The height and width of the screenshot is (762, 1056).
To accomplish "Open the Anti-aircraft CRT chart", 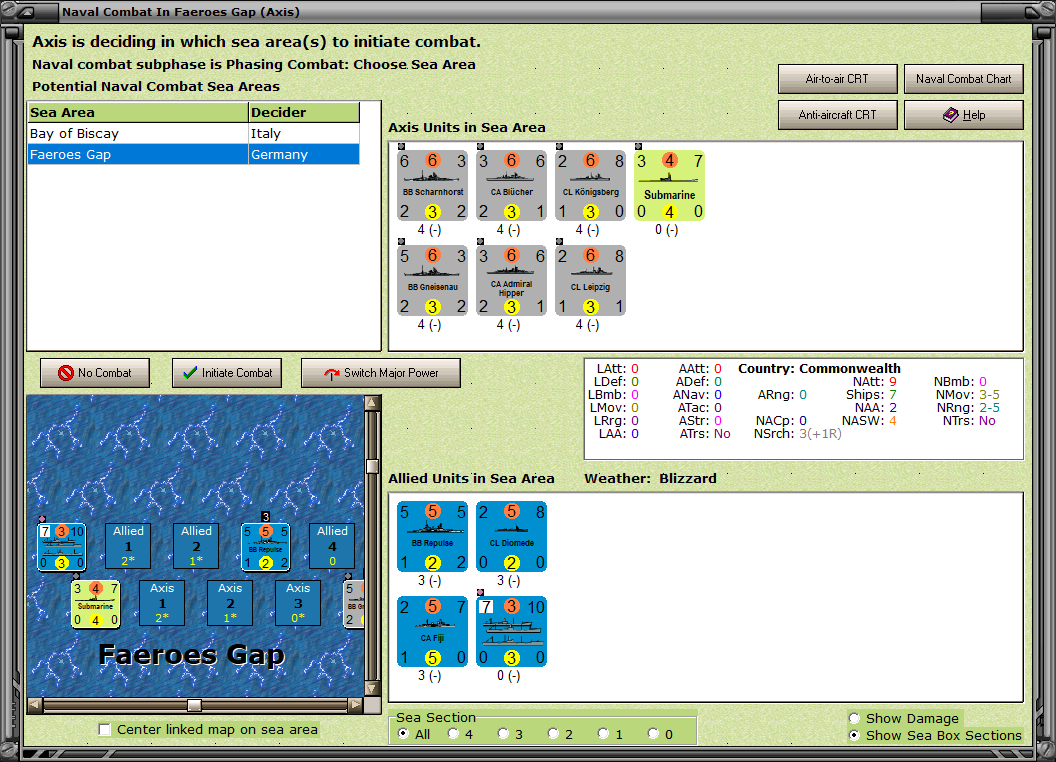I will pos(838,115).
